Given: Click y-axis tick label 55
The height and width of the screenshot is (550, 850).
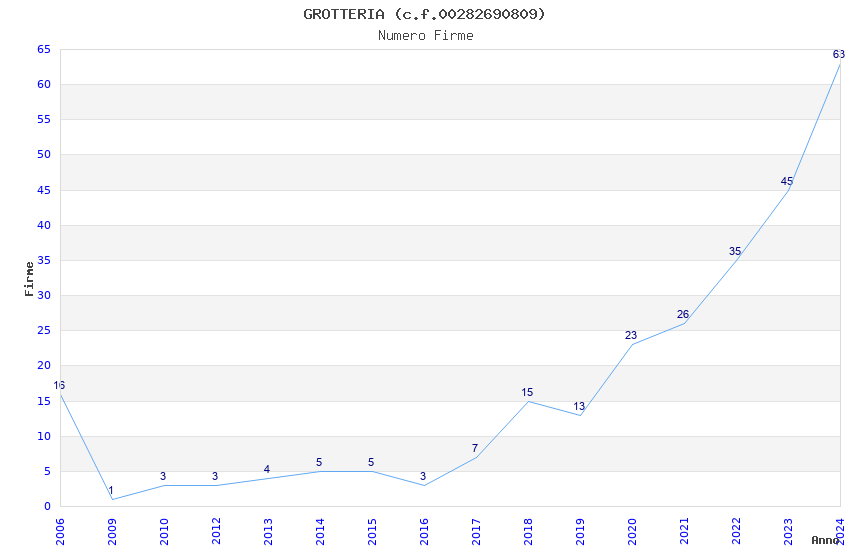Looking at the screenshot, I should coord(44,119).
